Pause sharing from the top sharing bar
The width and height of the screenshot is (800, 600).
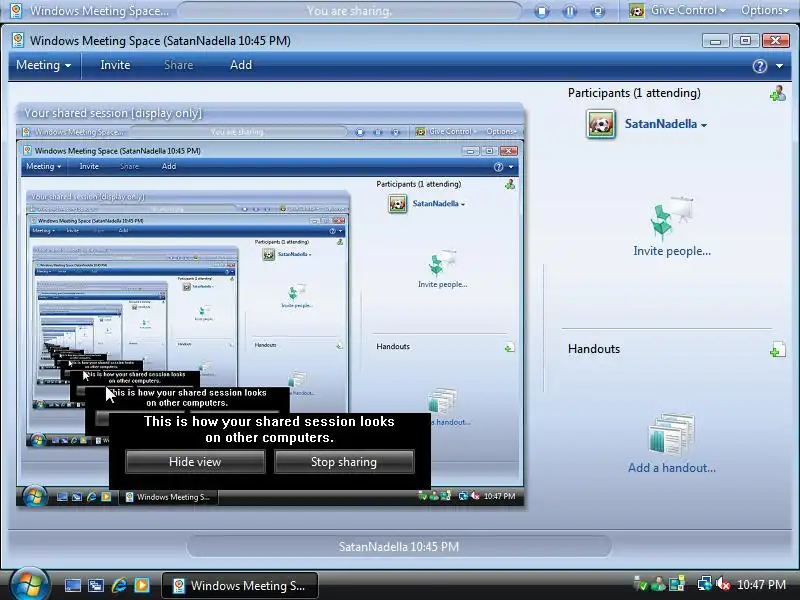[569, 11]
